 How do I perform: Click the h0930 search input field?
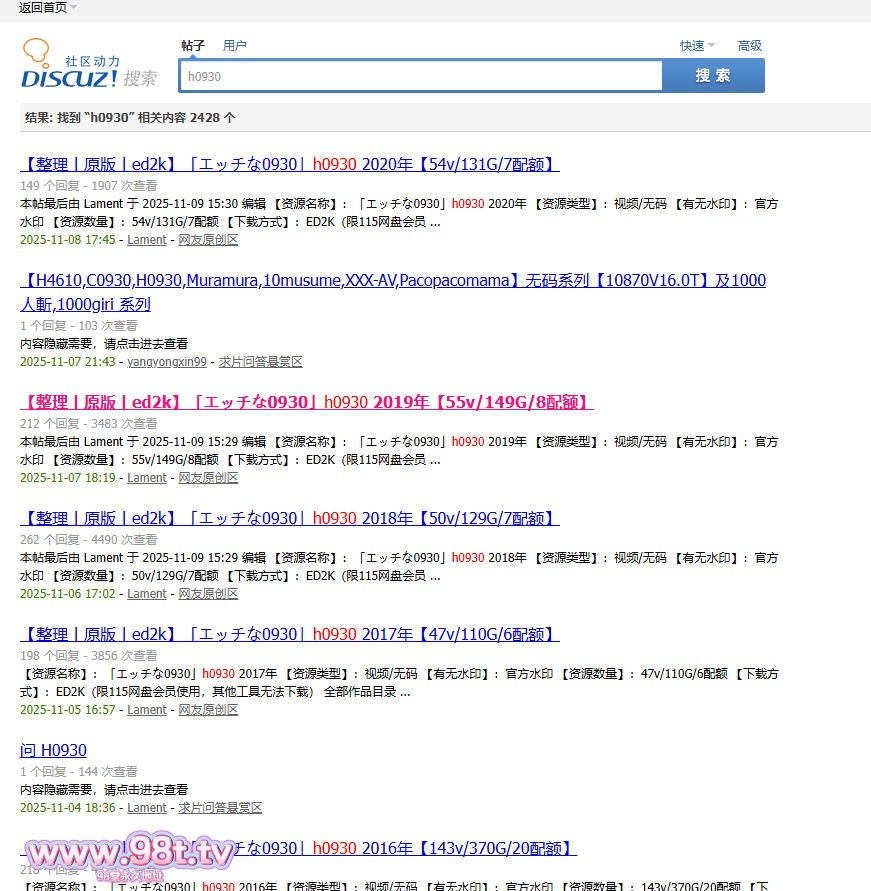[x=420, y=76]
